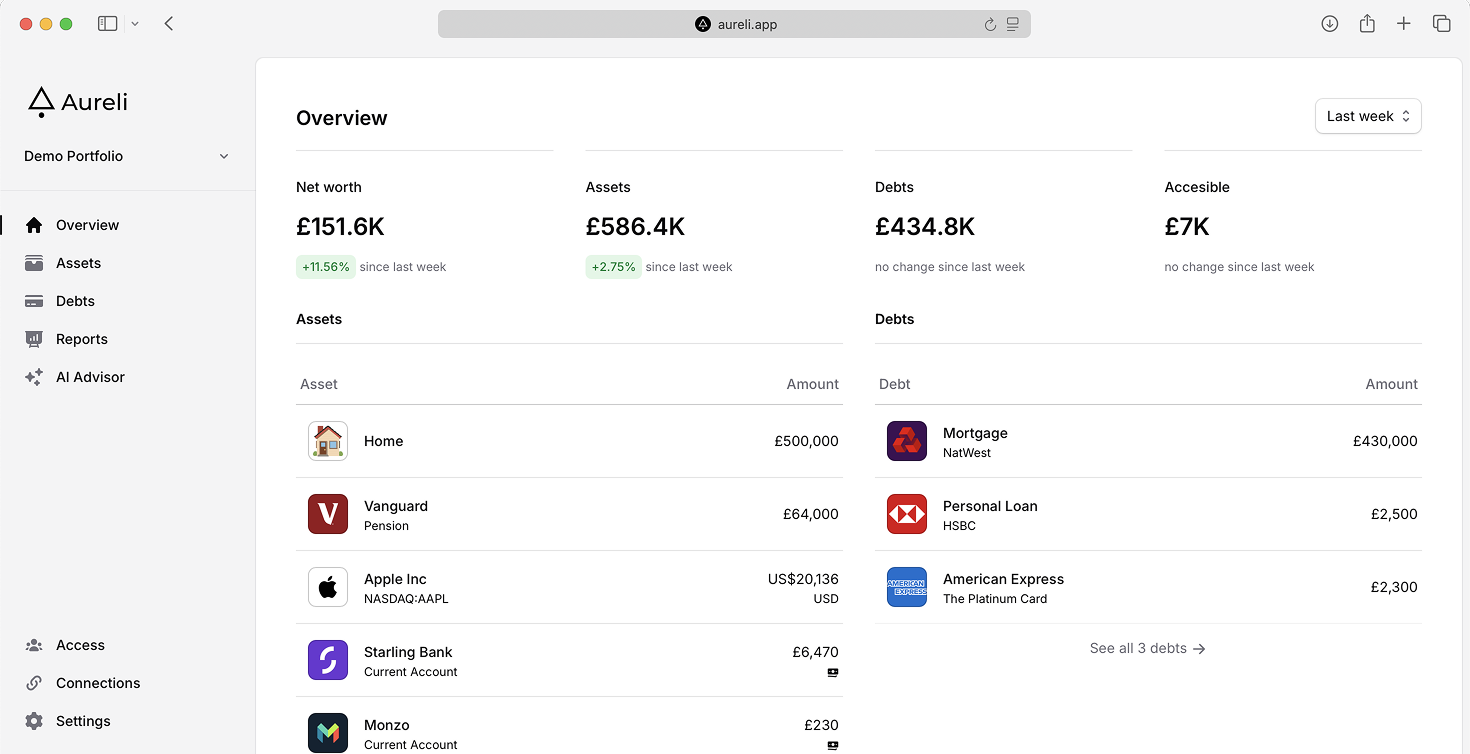Navigate to Debts in sidebar

click(75, 301)
